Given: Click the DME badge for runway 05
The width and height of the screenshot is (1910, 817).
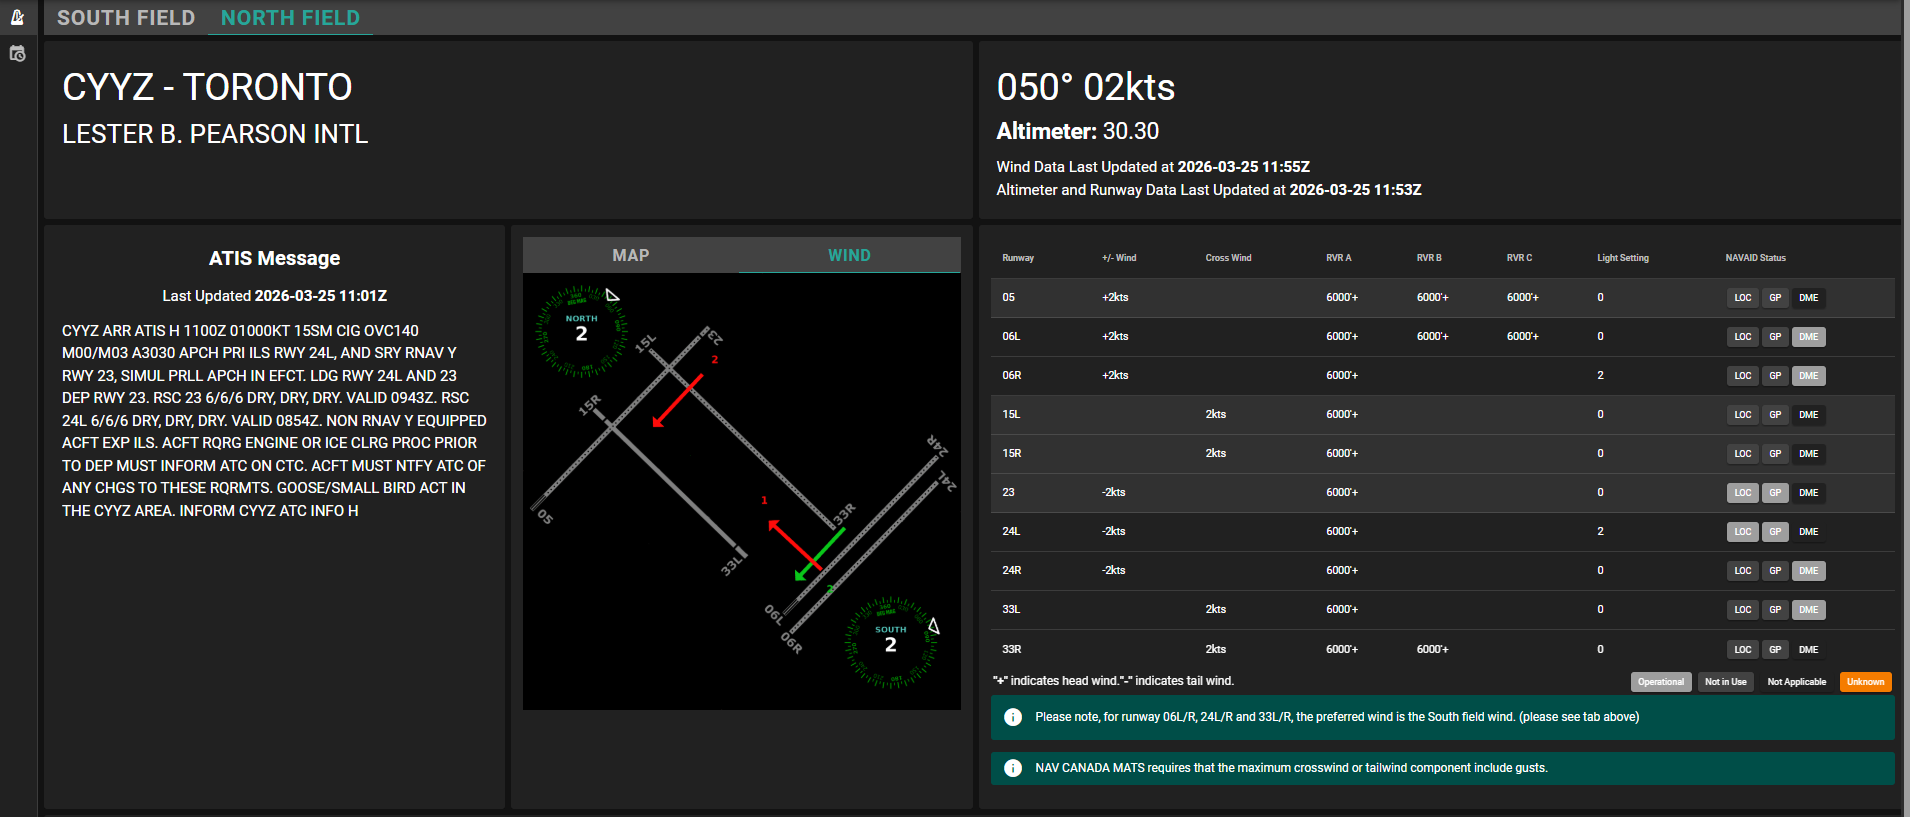Looking at the screenshot, I should coord(1809,298).
